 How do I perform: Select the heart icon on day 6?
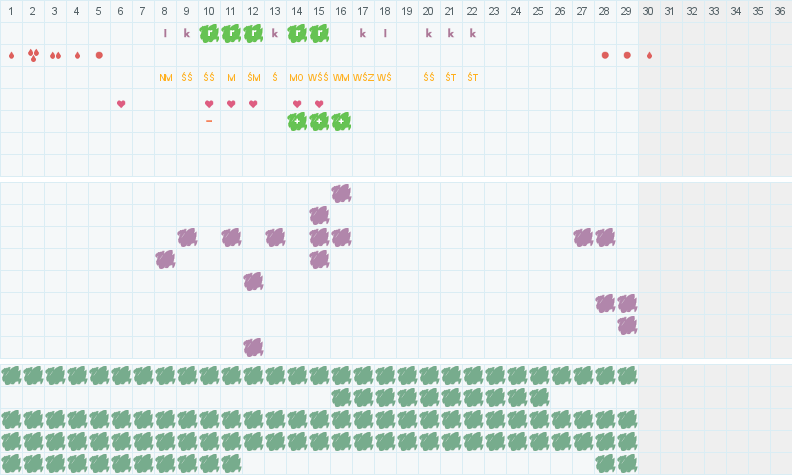coord(121,104)
